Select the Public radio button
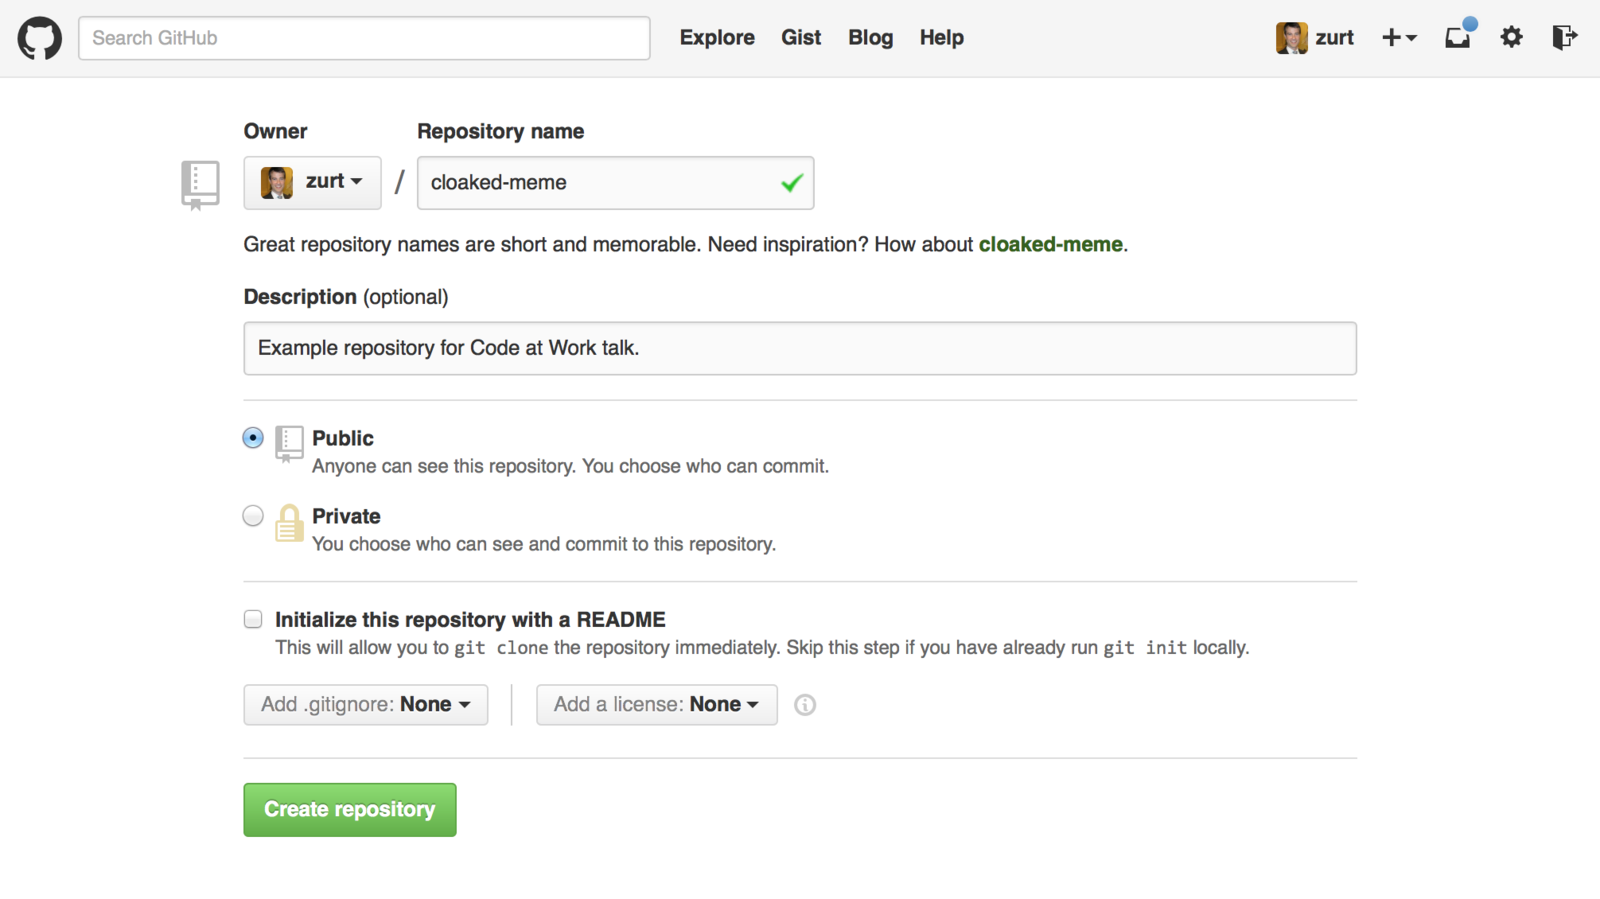Viewport: 1600px width, 899px height. click(x=253, y=438)
